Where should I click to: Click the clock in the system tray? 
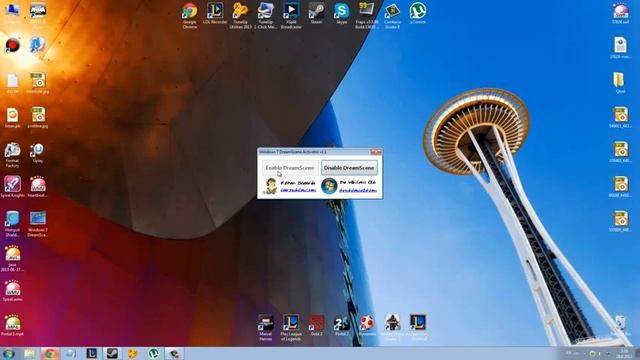[x=624, y=353]
